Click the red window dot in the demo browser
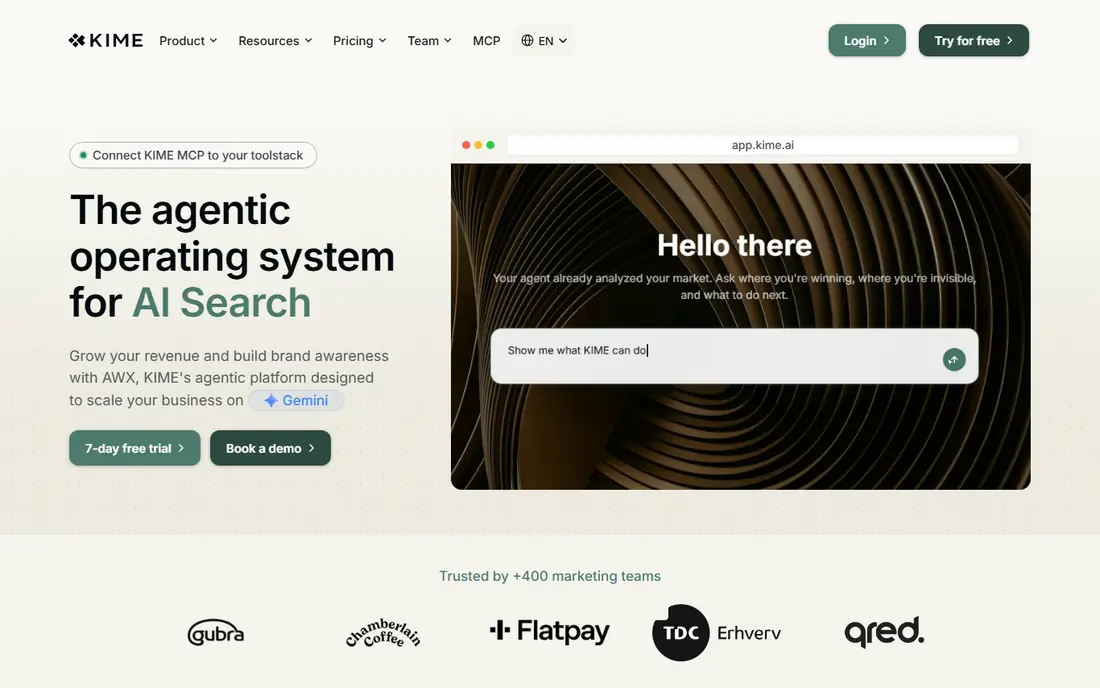The image size is (1100, 688). point(466,145)
